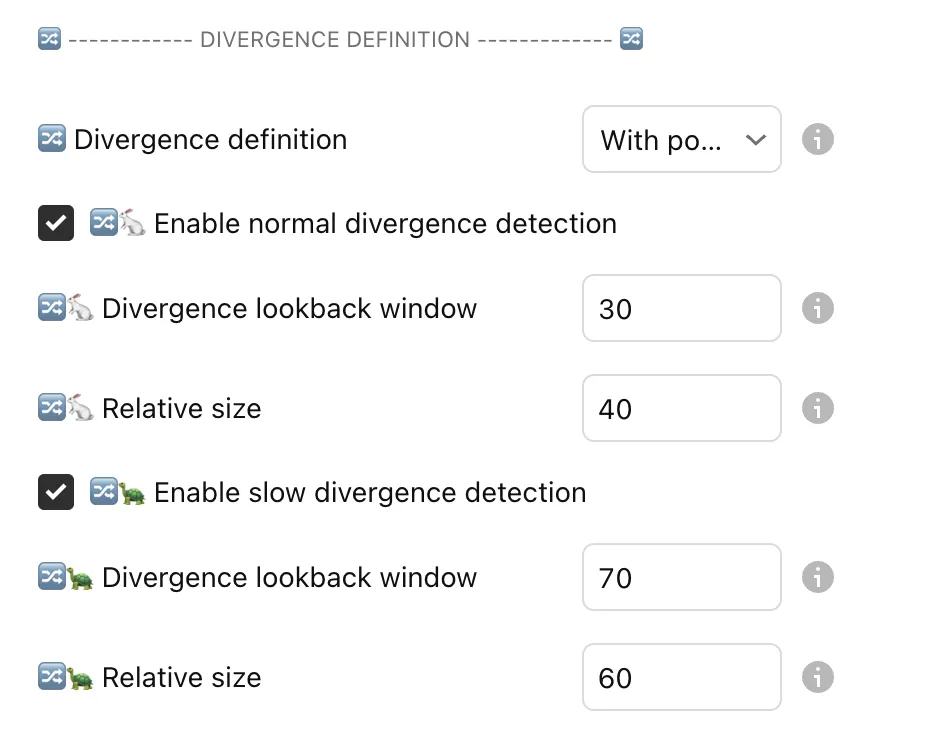
Task: Click the turtle Relative size label
Action: coord(181,677)
